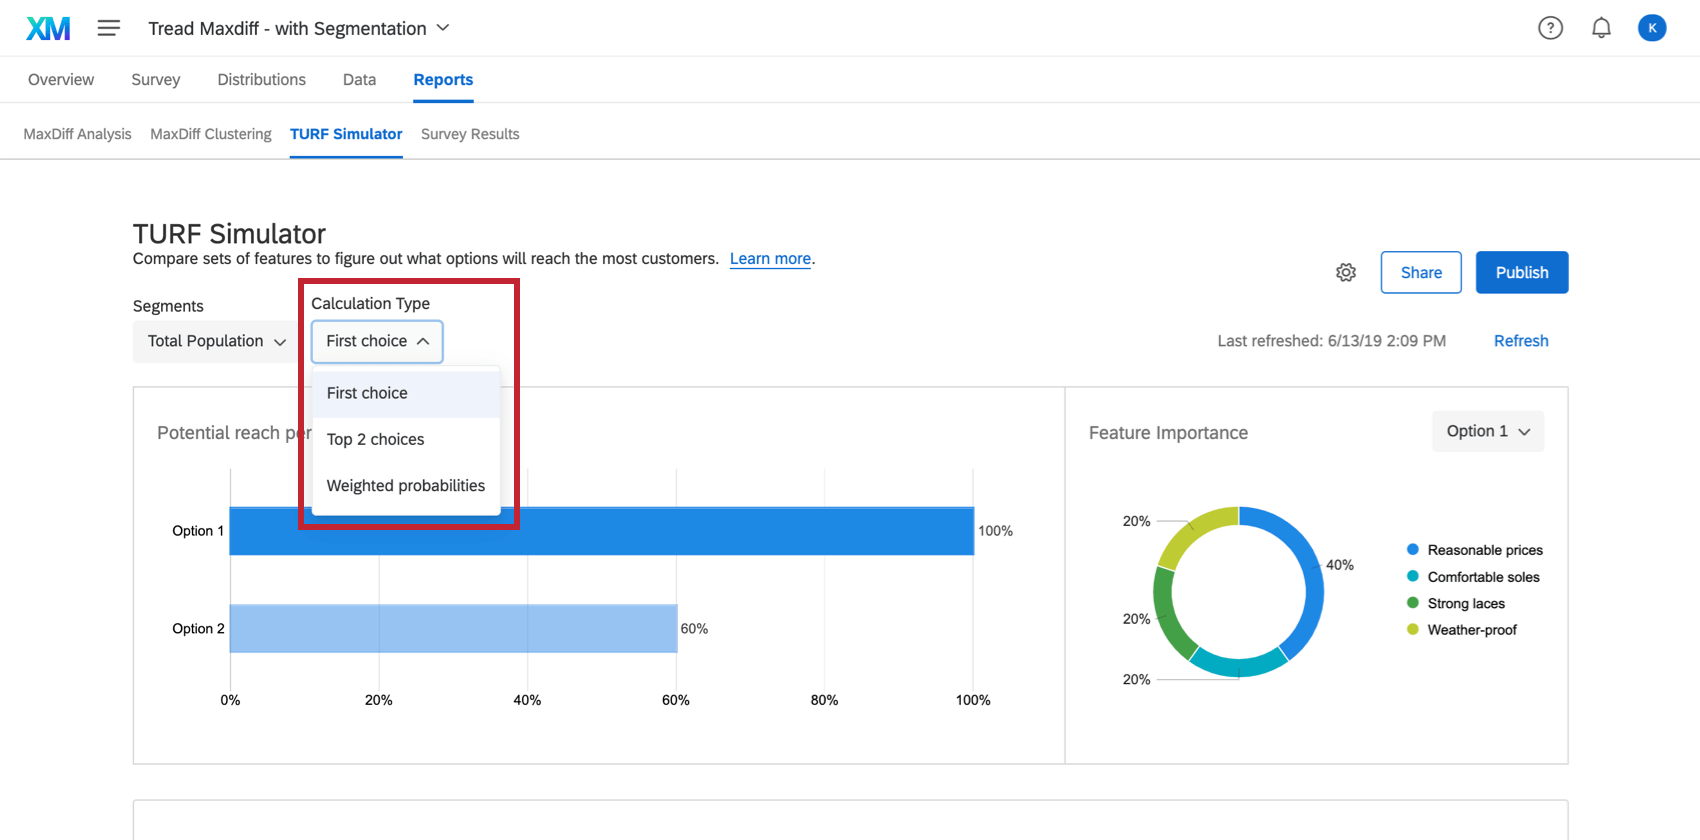1700x840 pixels.
Task: Open the Option 1 feature importance dropdown
Action: click(1487, 432)
